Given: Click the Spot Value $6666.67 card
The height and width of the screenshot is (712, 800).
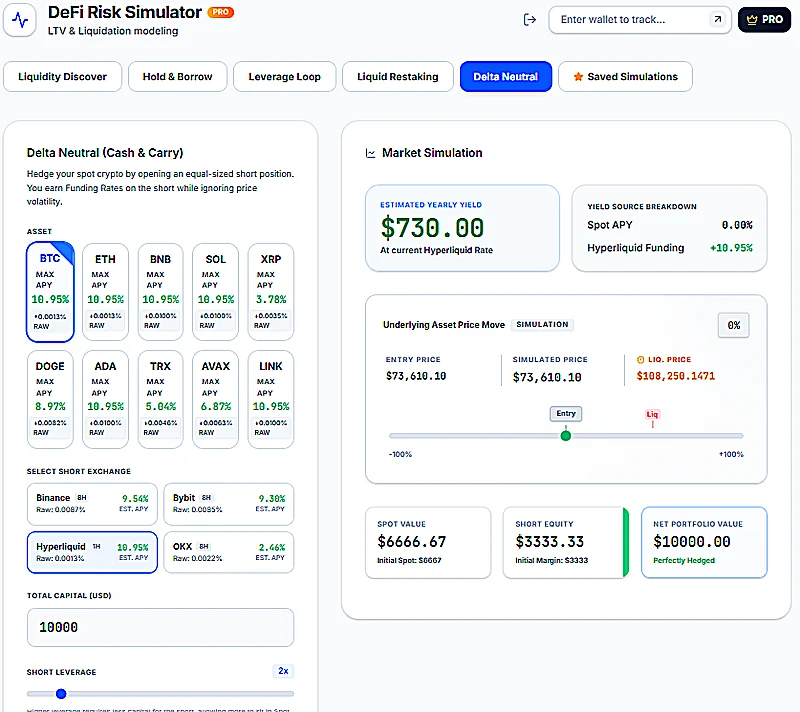Looking at the screenshot, I should [x=428, y=543].
